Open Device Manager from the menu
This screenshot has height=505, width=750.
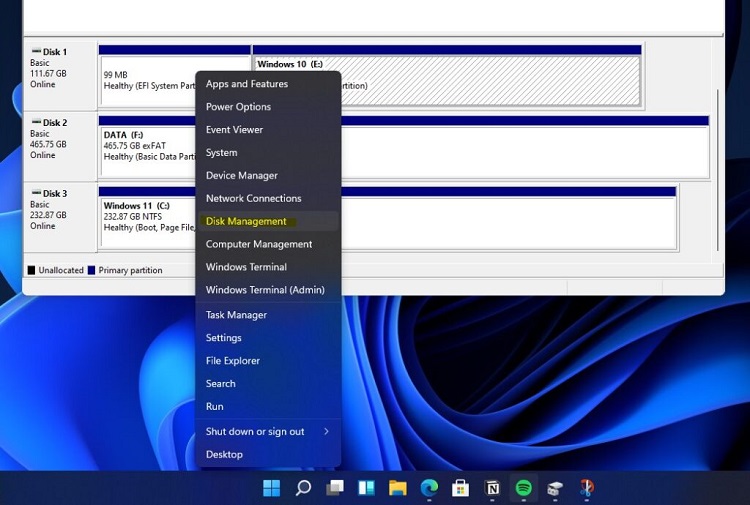coord(268,176)
